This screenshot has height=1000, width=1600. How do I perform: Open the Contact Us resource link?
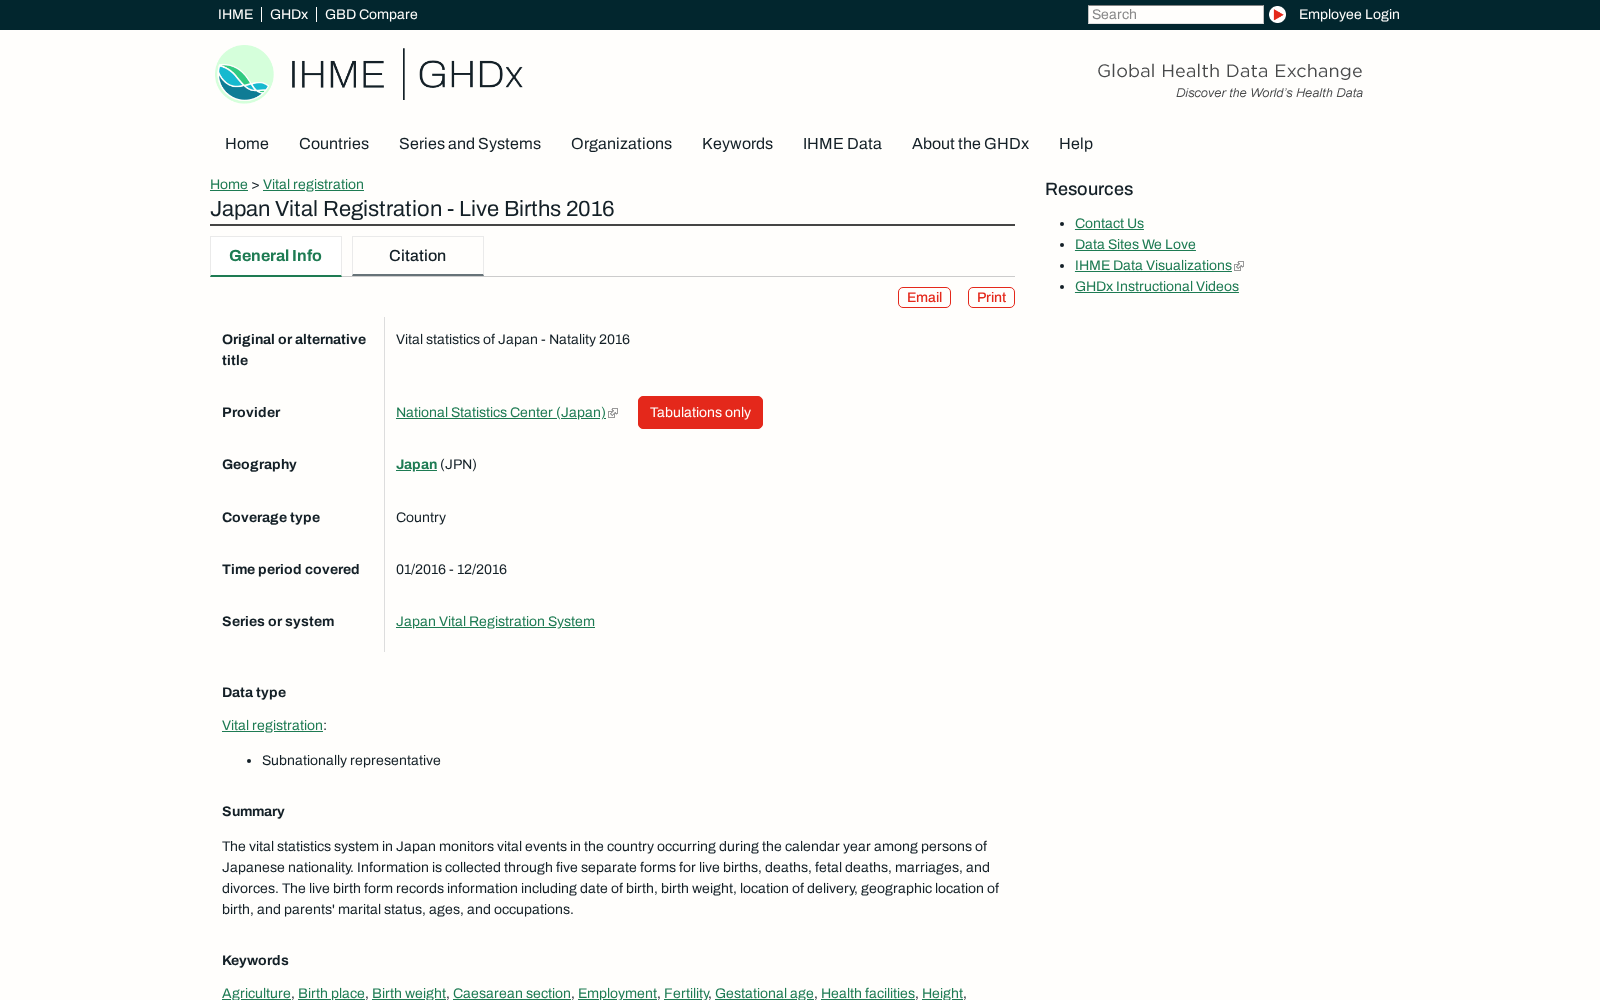pos(1109,224)
